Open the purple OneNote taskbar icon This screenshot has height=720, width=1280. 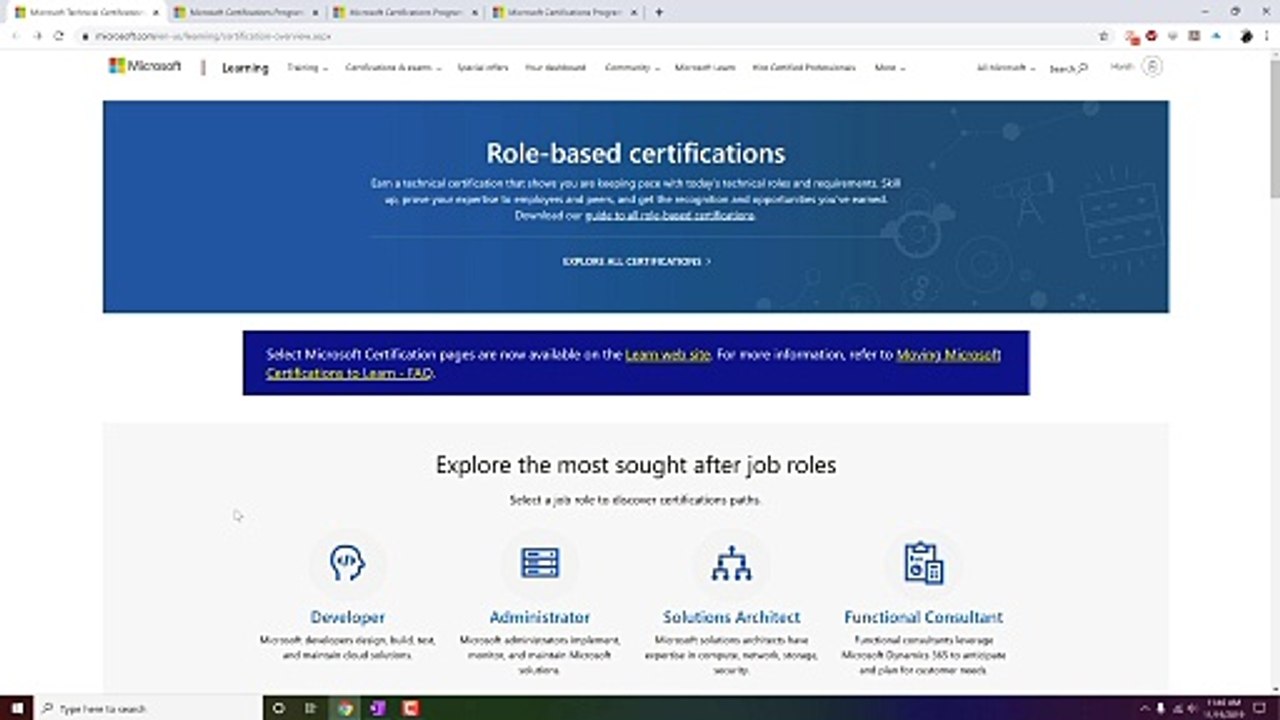[x=377, y=708]
